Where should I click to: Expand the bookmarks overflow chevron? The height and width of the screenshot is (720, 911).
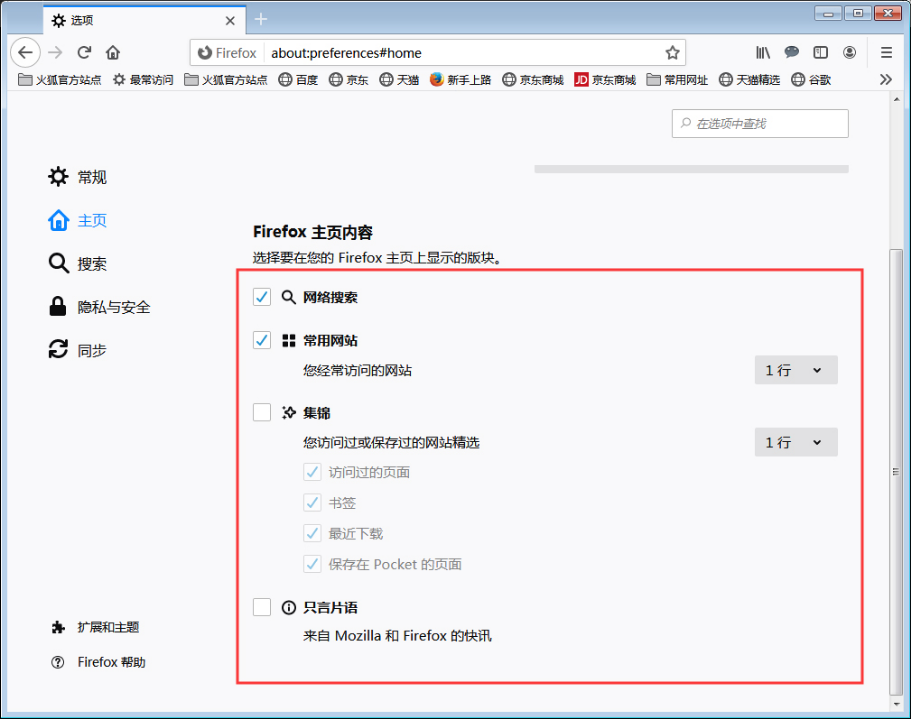(x=885, y=80)
